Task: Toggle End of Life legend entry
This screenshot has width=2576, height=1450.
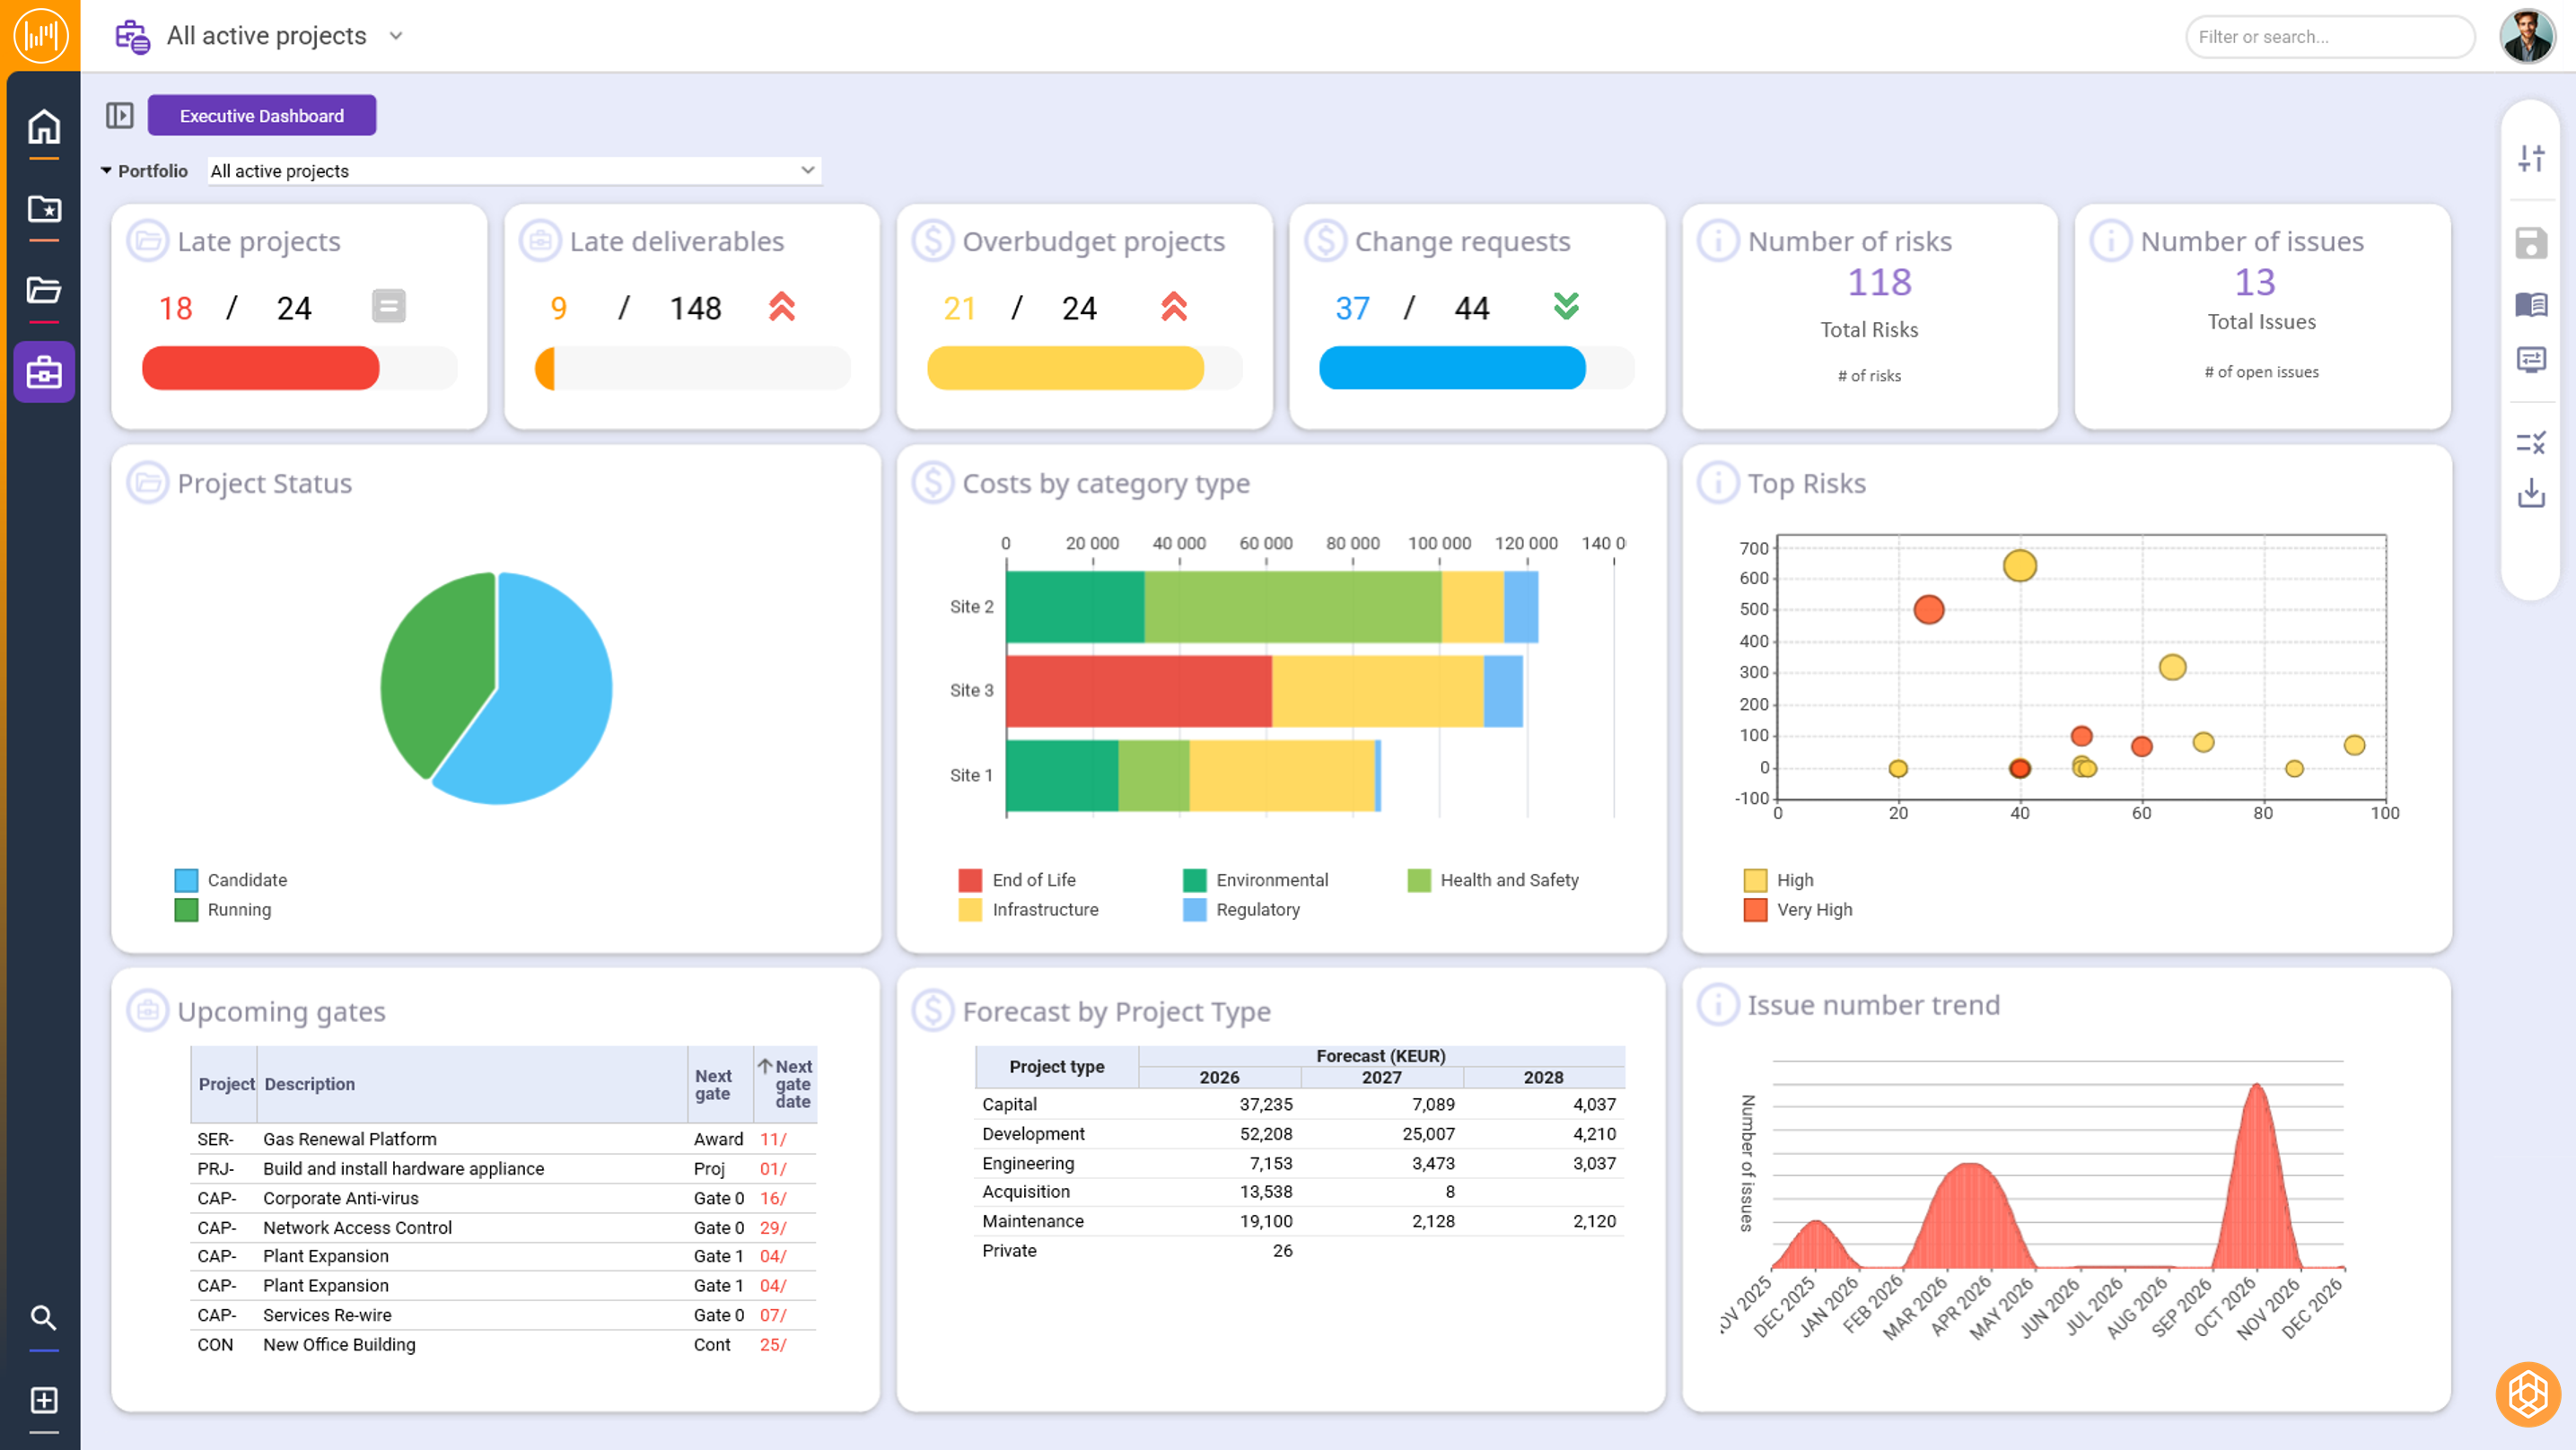Action: [x=1017, y=880]
